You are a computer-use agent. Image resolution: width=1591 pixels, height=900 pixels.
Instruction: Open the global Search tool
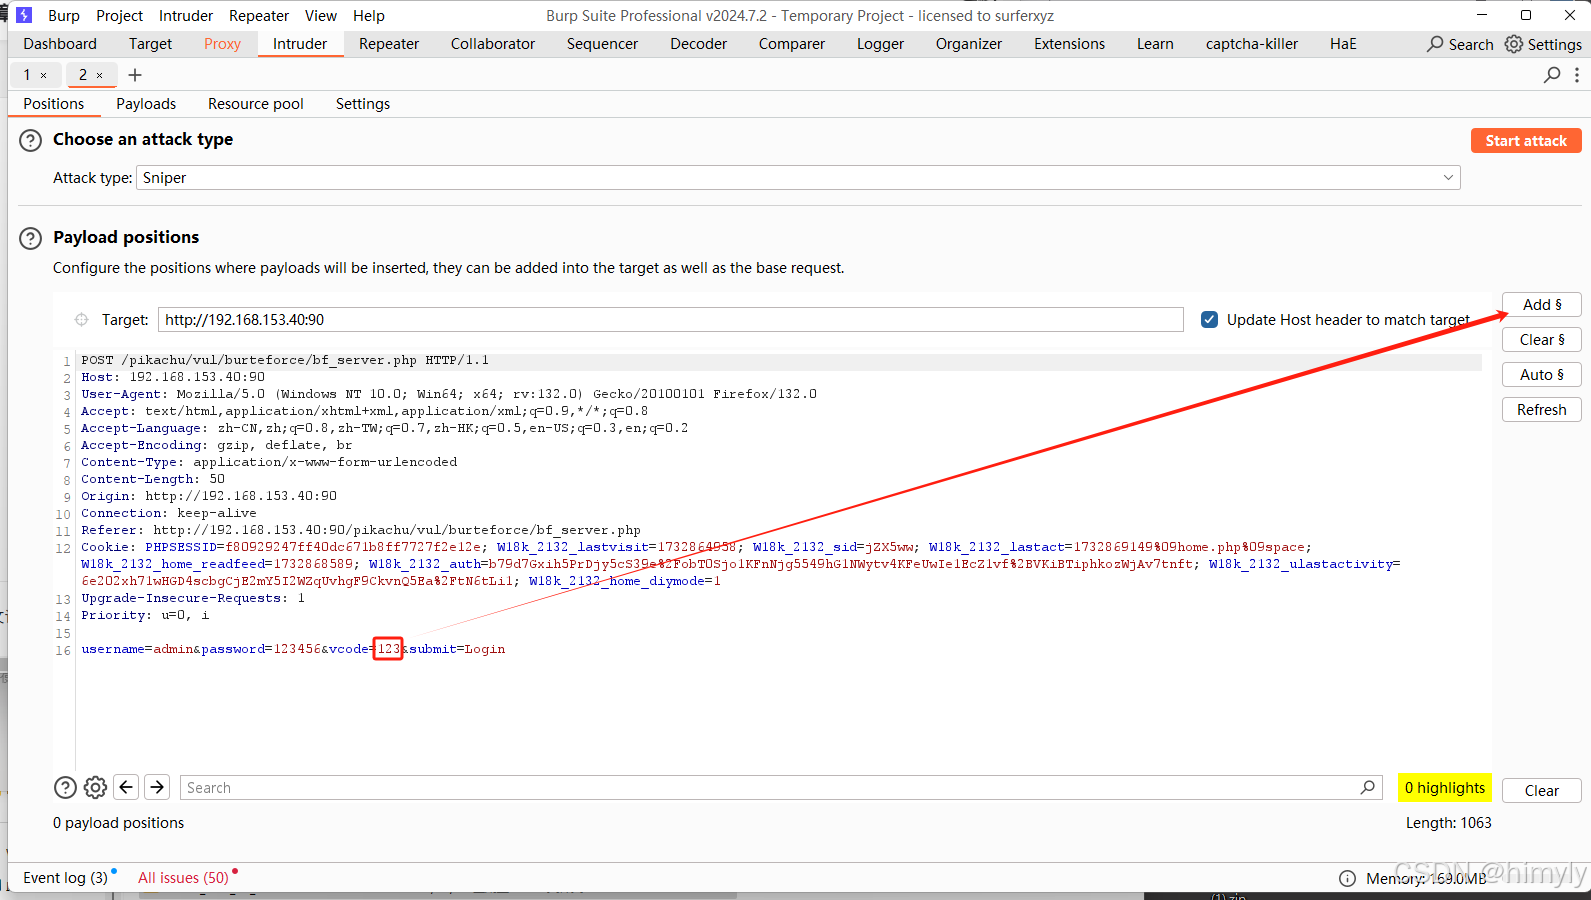pyautogui.click(x=1460, y=44)
